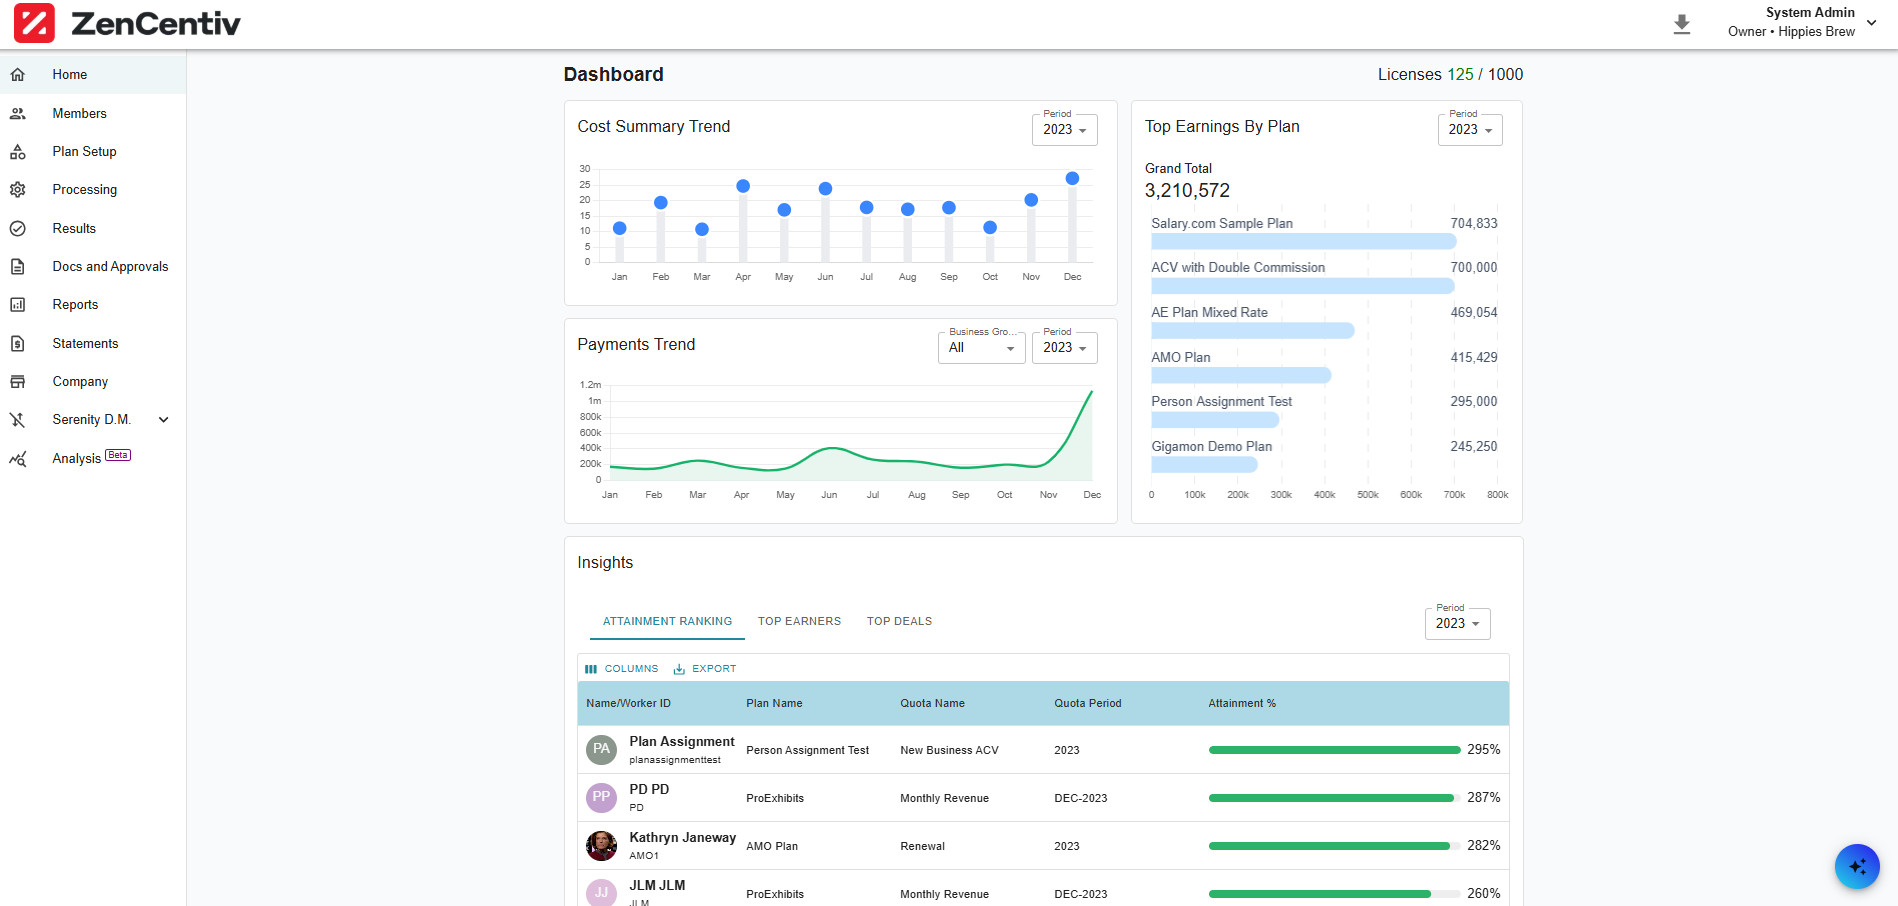Click the Plan Setup shapes icon

18,152
